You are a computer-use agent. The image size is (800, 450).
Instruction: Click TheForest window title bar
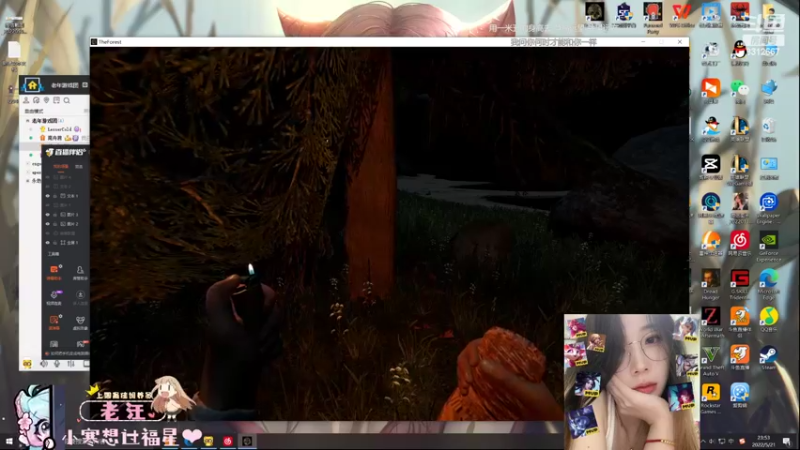click(x=389, y=42)
